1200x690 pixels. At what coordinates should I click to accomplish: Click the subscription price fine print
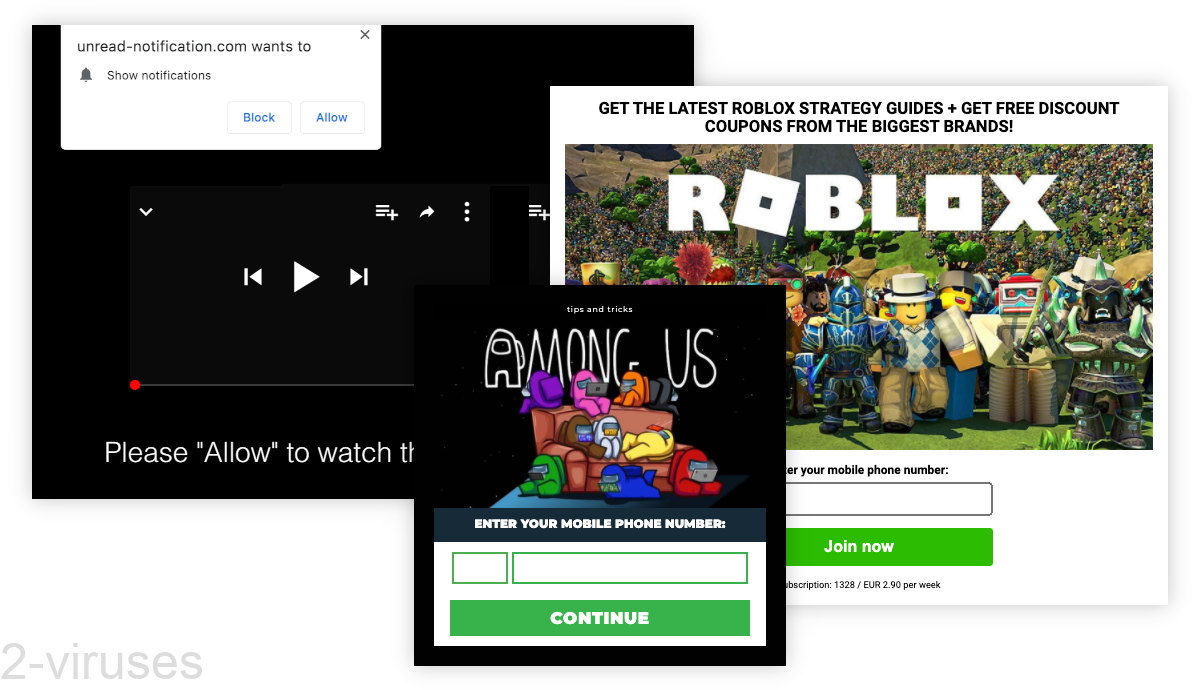[863, 585]
